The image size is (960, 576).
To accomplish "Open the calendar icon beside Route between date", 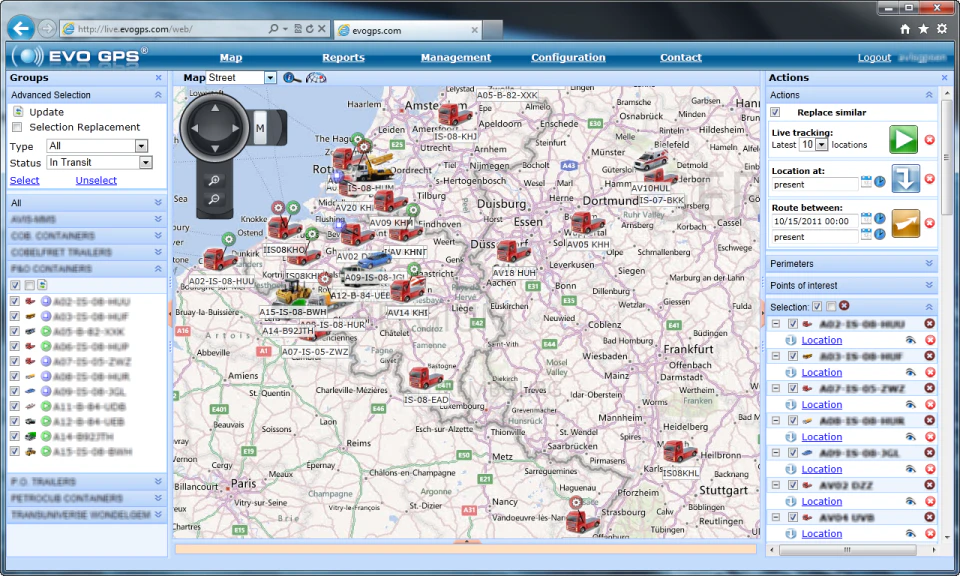I will [x=866, y=220].
